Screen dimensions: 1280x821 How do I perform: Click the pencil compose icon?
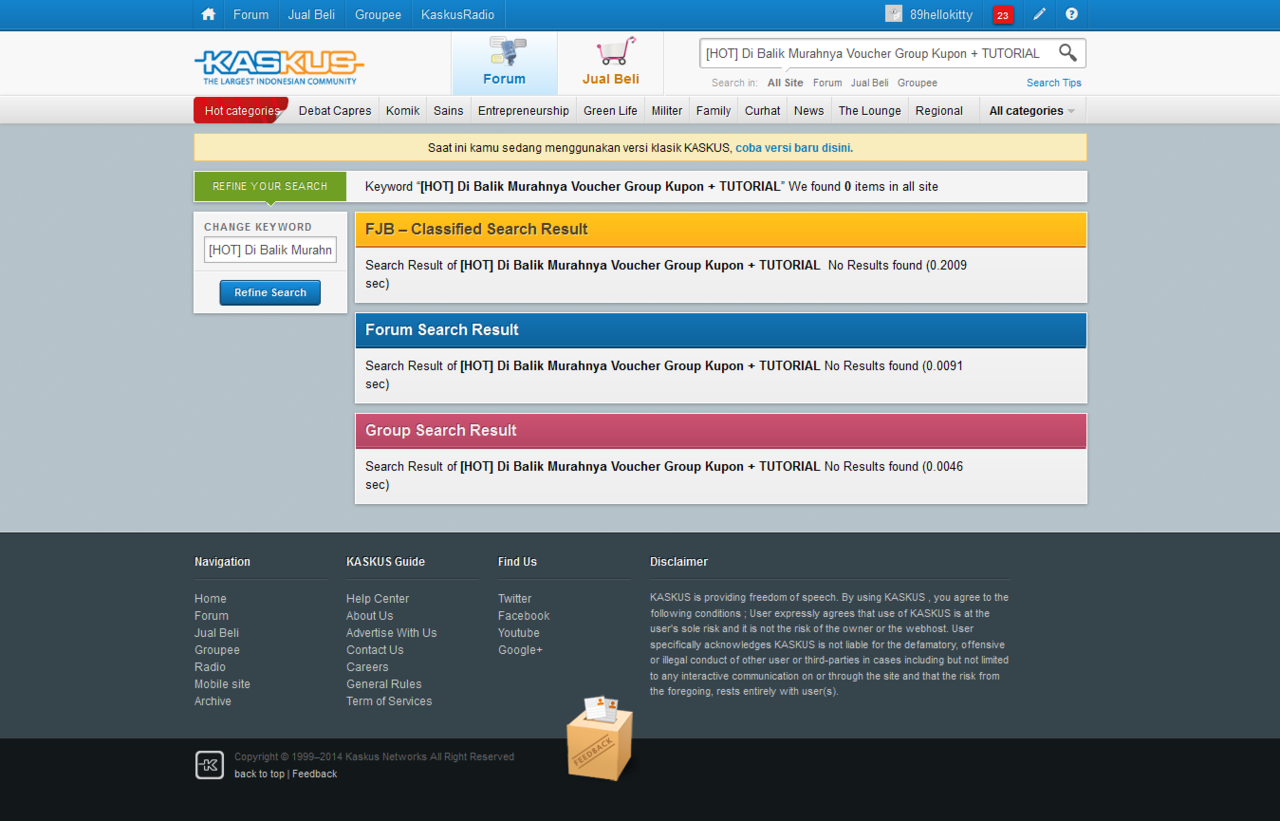pyautogui.click(x=1040, y=15)
